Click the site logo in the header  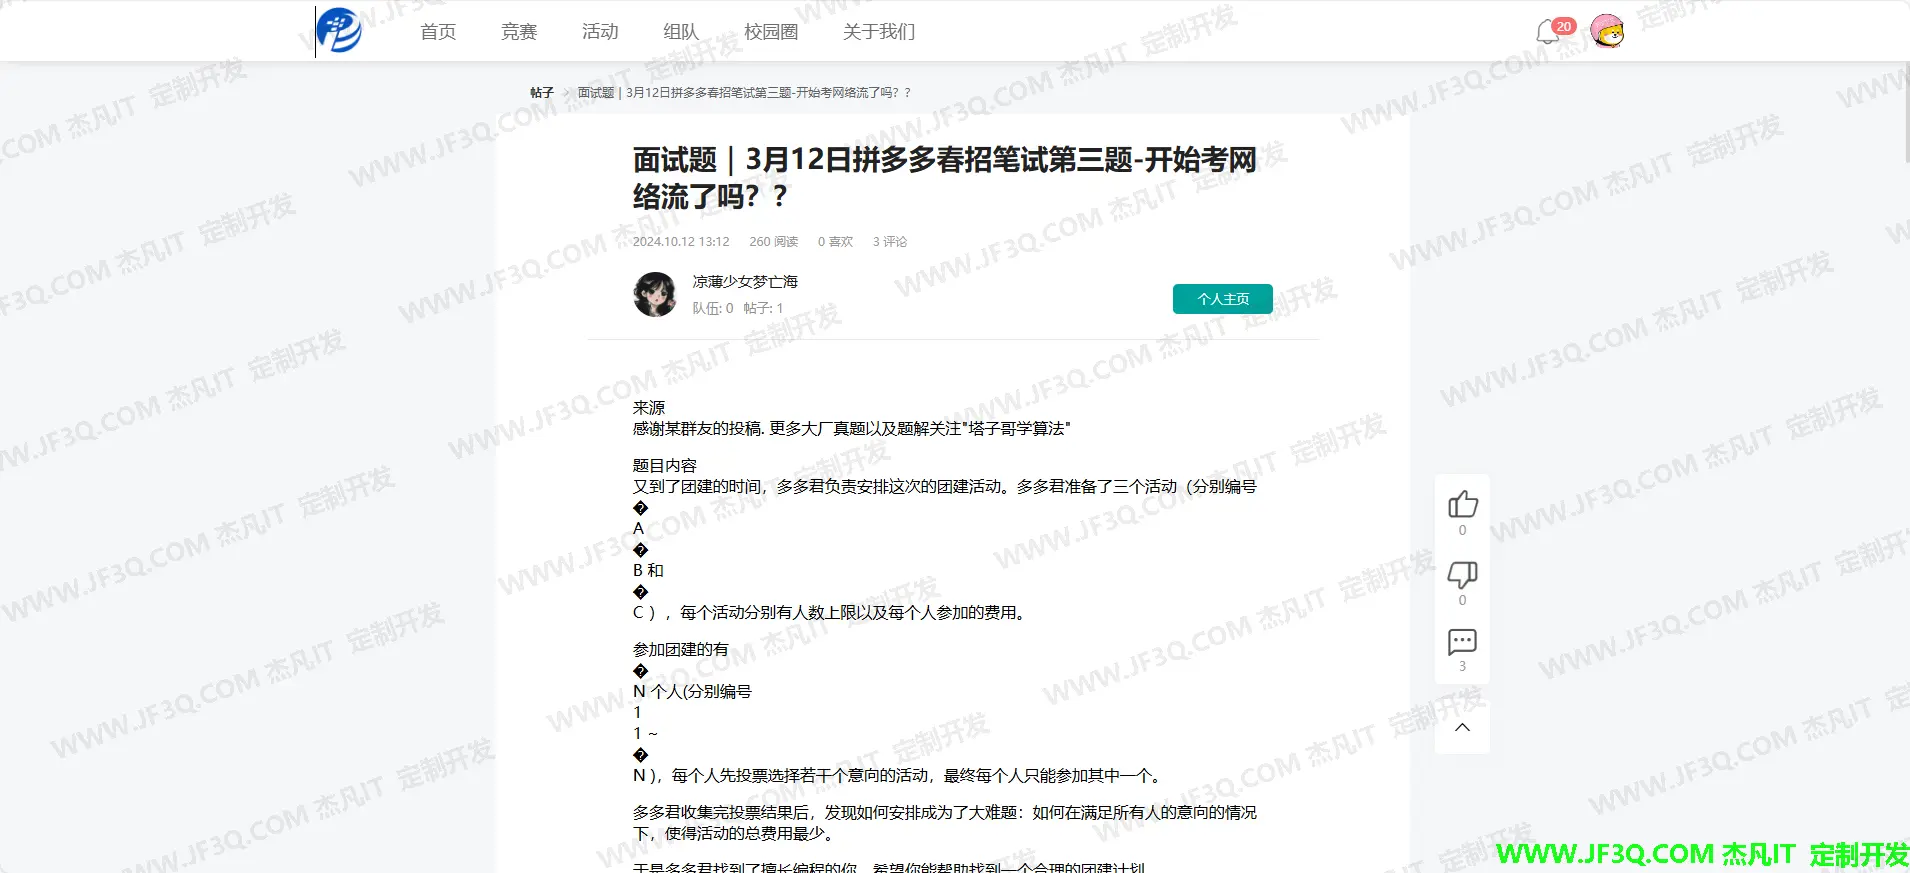pyautogui.click(x=339, y=31)
